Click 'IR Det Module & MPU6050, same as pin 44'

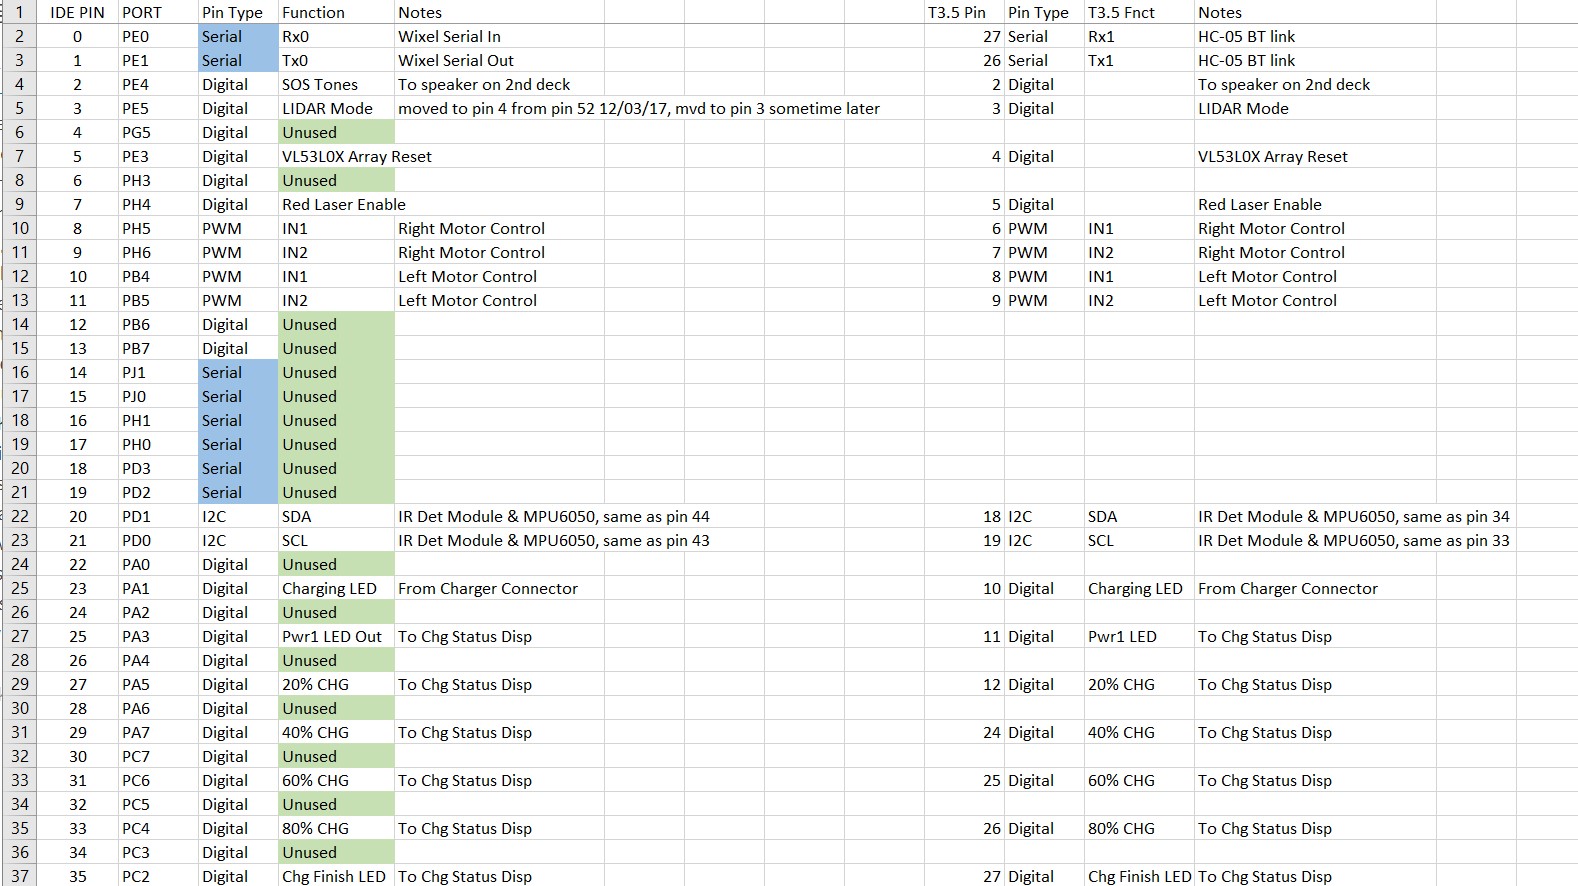point(554,516)
